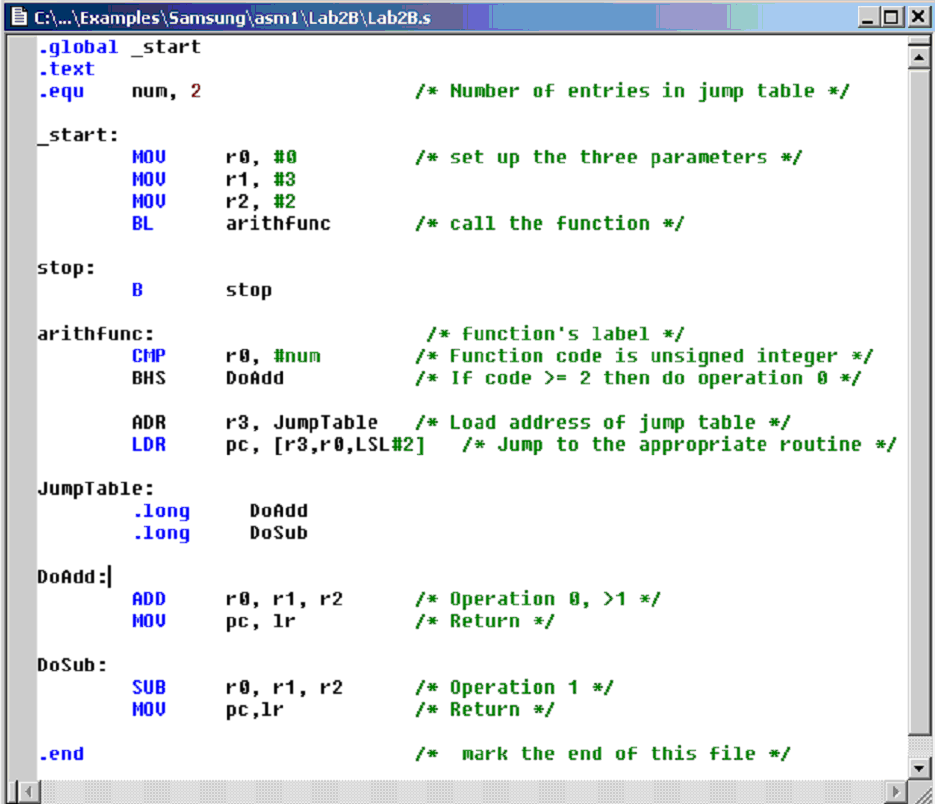Viewport: 935px width, 804px height.
Task: Click the 'BHS' instruction
Action: (148, 378)
